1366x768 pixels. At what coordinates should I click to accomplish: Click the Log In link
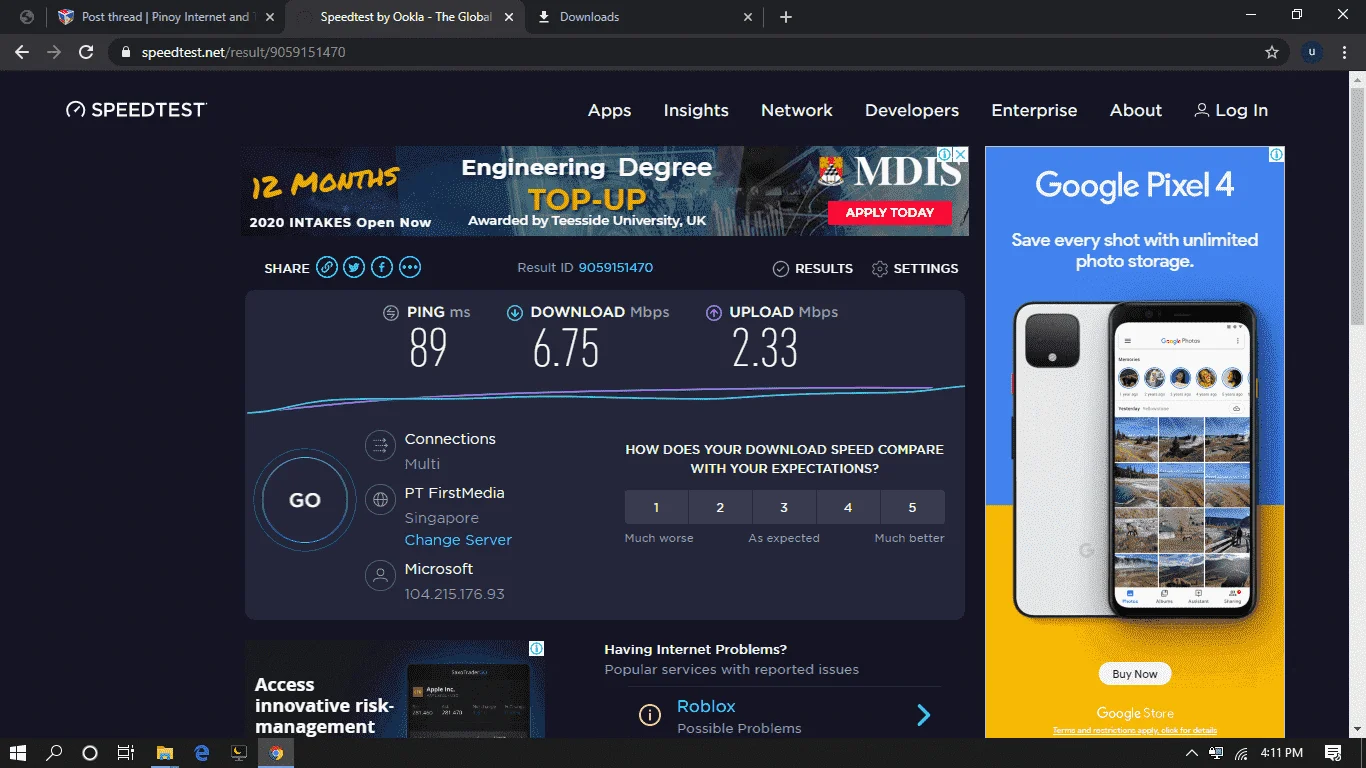pos(1231,110)
